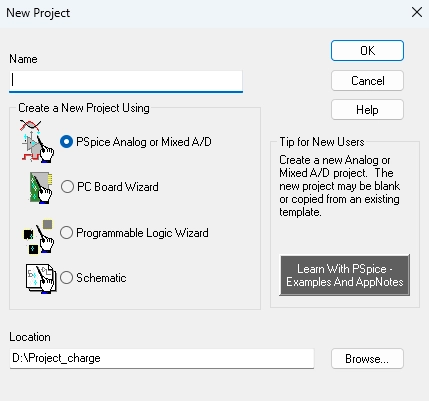Click the 'PC Board Wizard' label text
429x401 pixels.
coord(118,187)
